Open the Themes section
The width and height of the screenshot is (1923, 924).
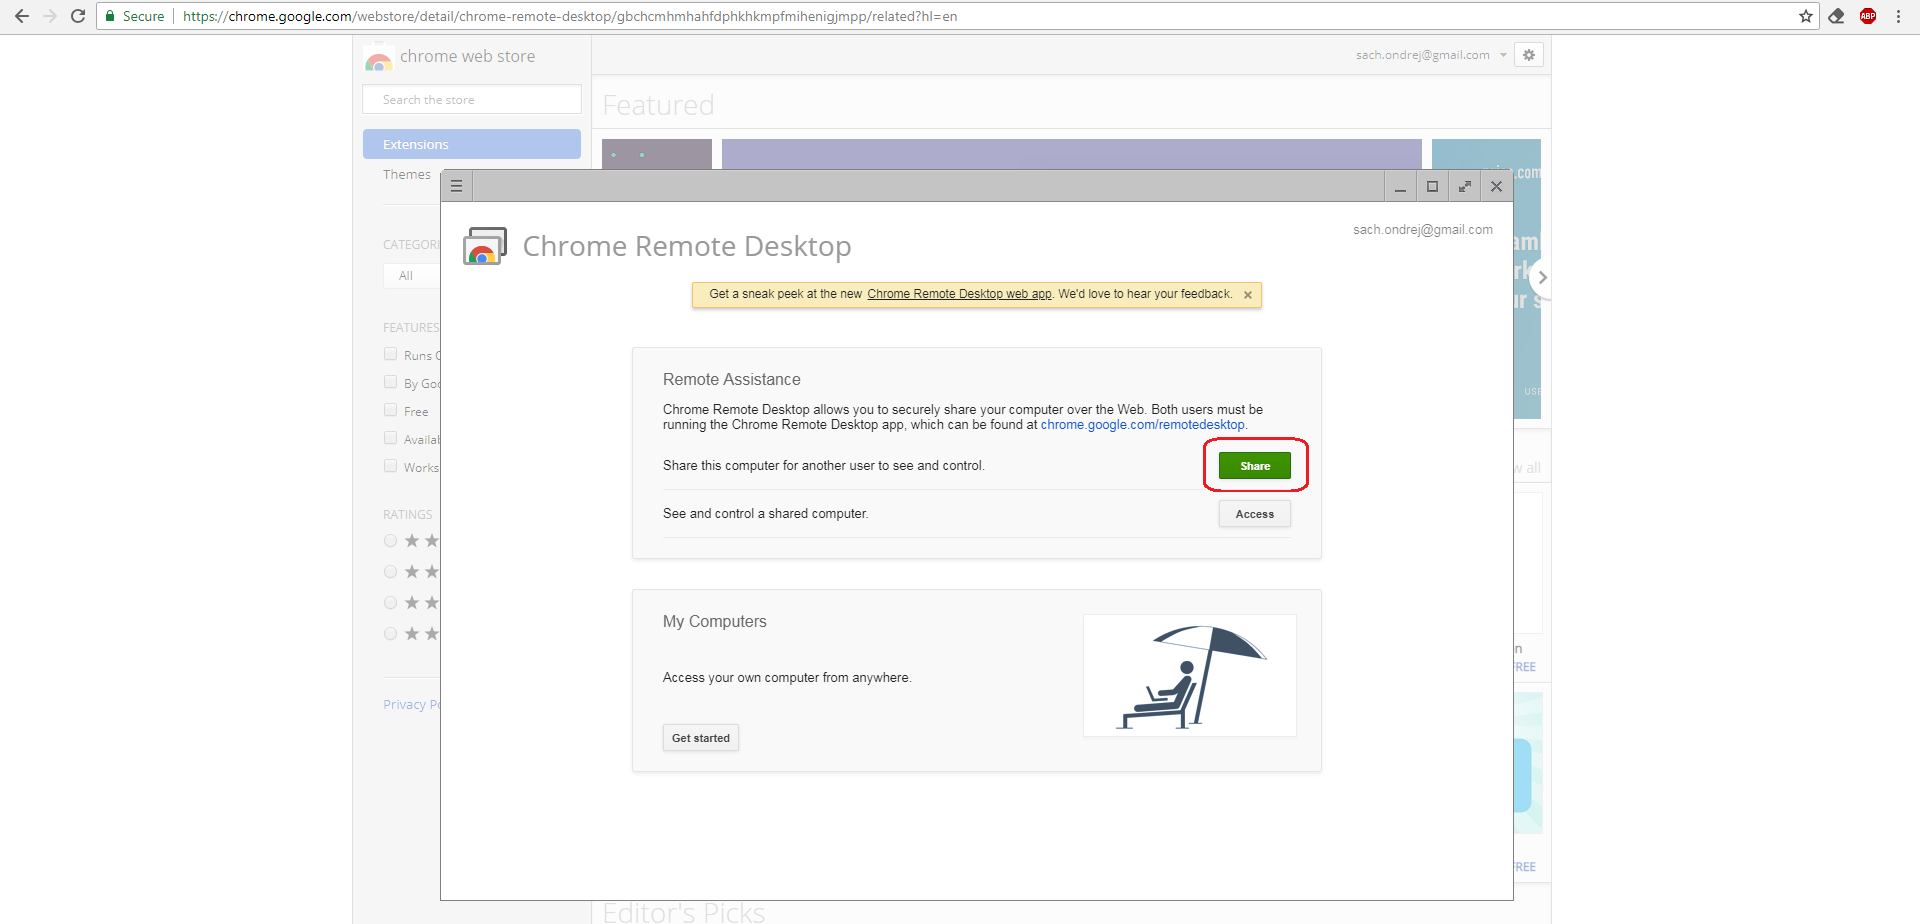tap(407, 173)
